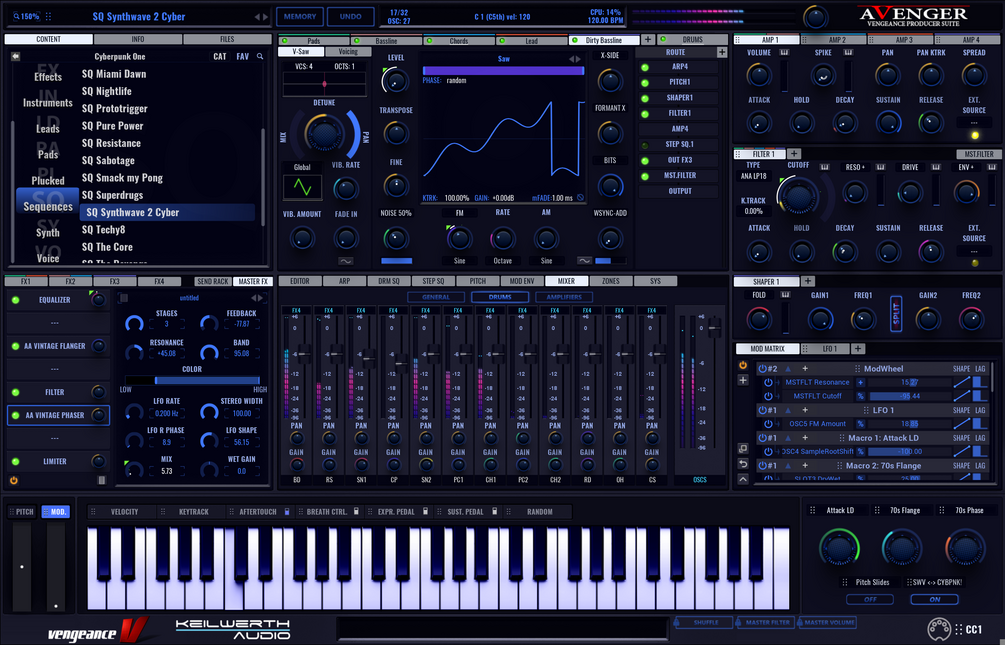
Task: Toggle MST.FILTER route LED
Action: tap(645, 176)
